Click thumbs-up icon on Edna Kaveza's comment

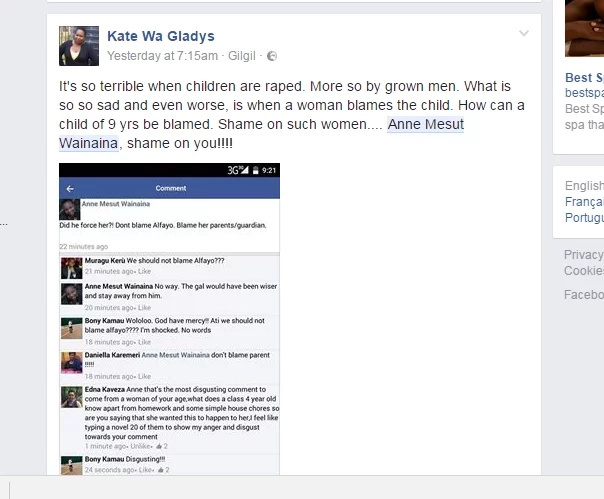[x=159, y=446]
